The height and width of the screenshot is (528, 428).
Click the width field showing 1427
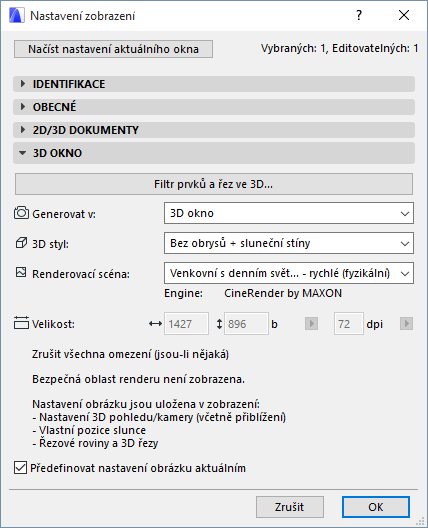point(186,324)
